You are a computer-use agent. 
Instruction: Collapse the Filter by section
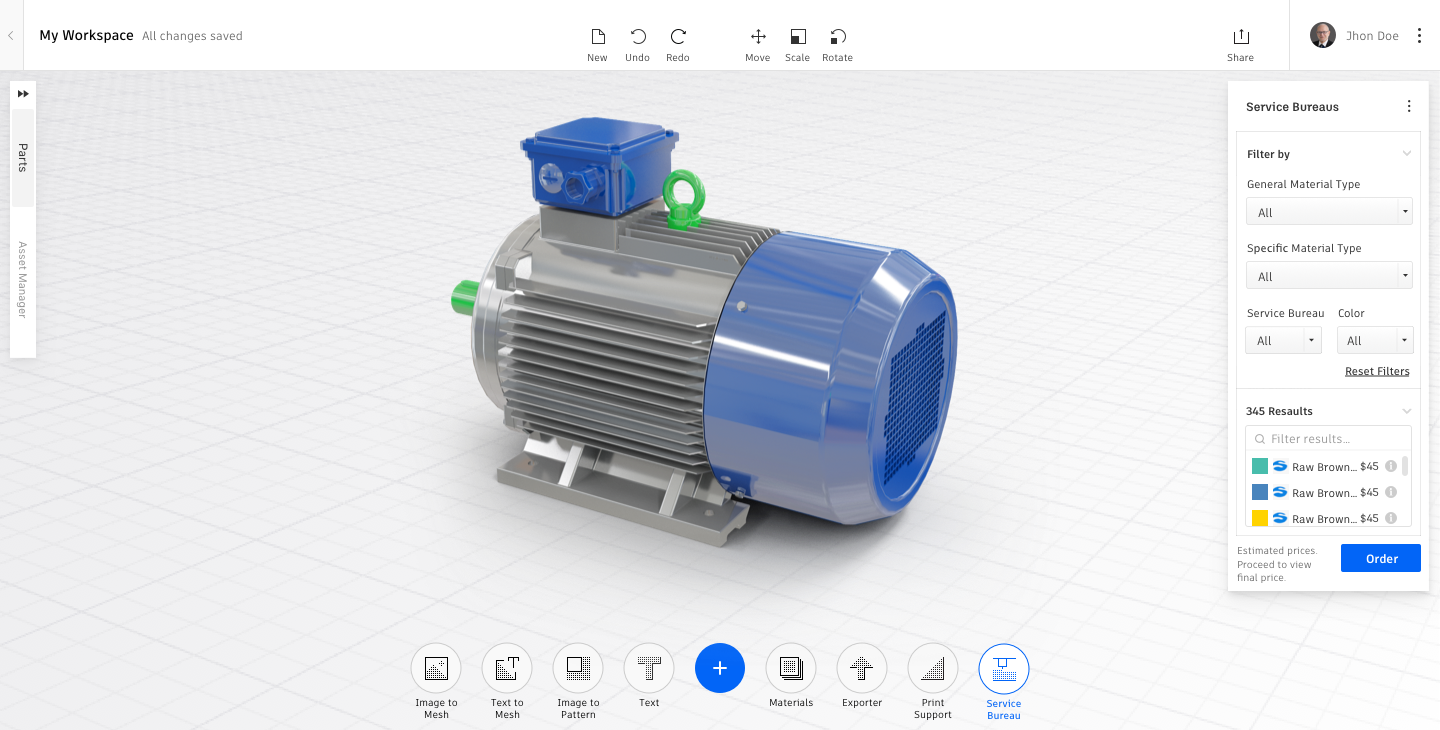pyautogui.click(x=1407, y=154)
